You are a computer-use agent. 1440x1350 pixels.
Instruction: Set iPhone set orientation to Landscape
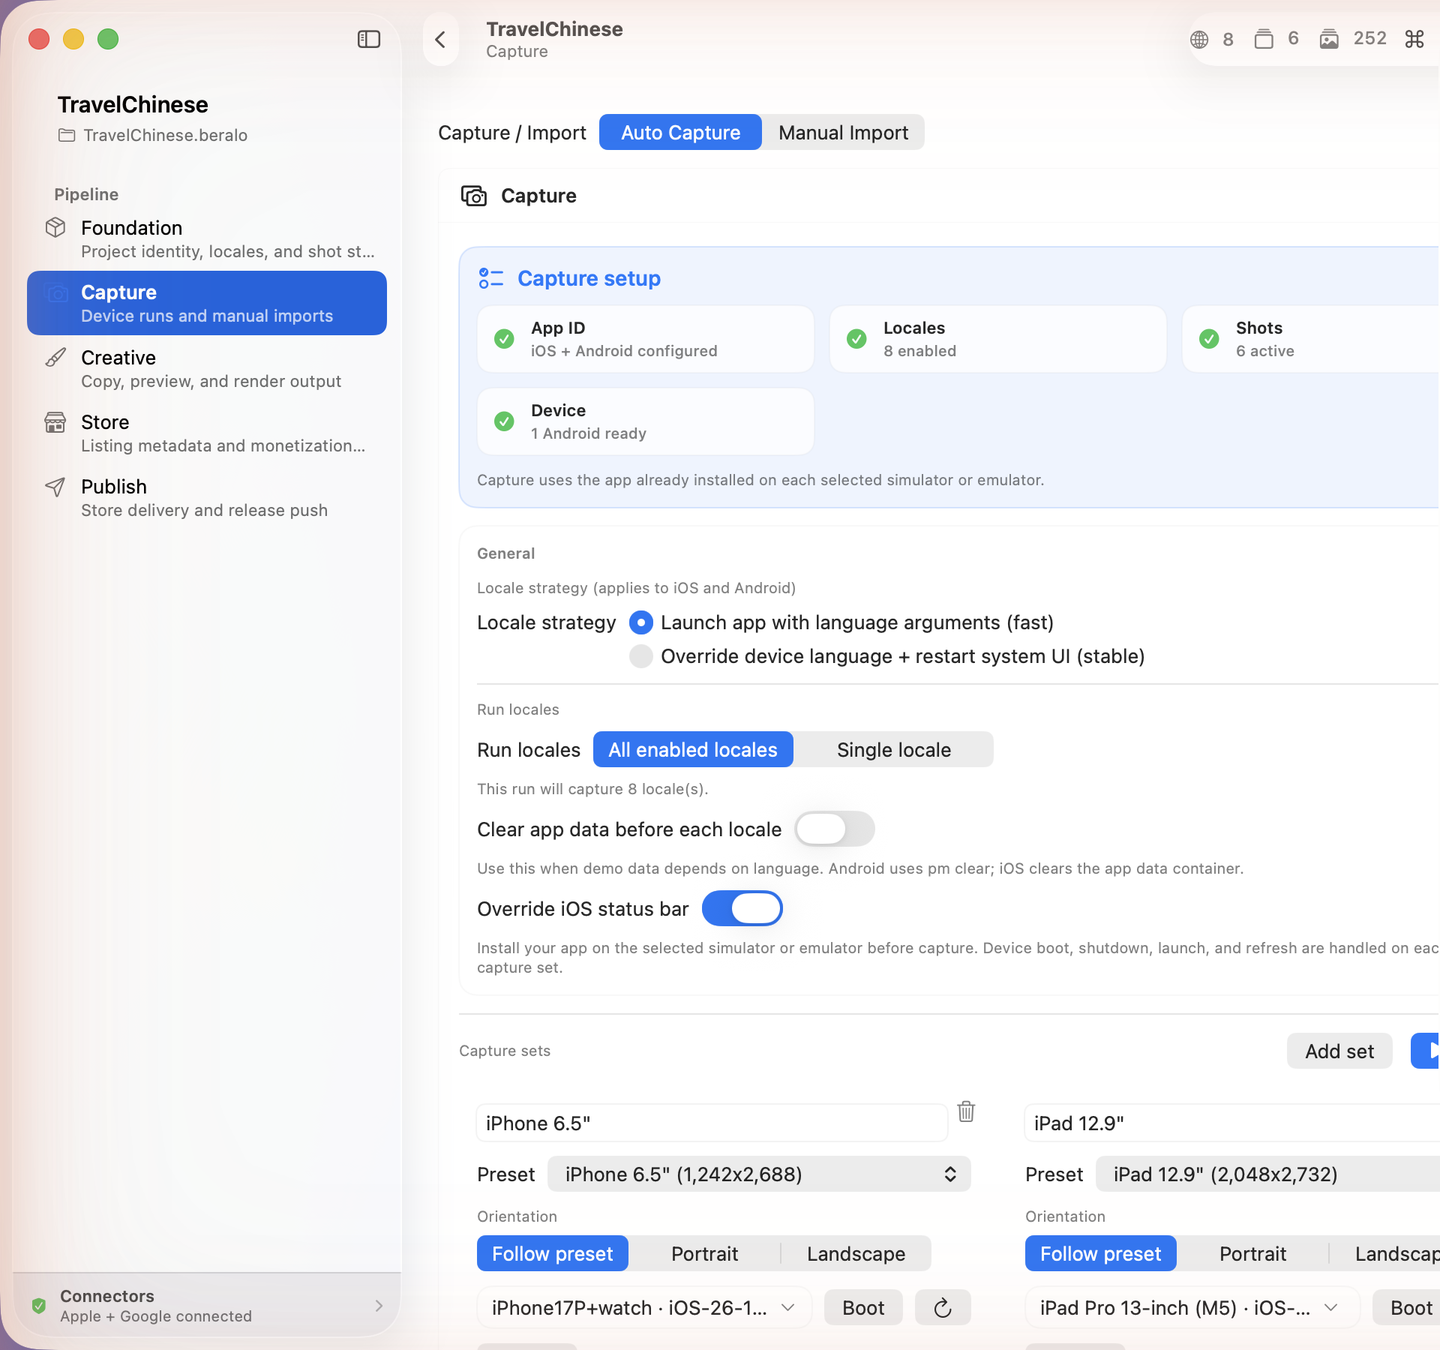click(x=856, y=1254)
